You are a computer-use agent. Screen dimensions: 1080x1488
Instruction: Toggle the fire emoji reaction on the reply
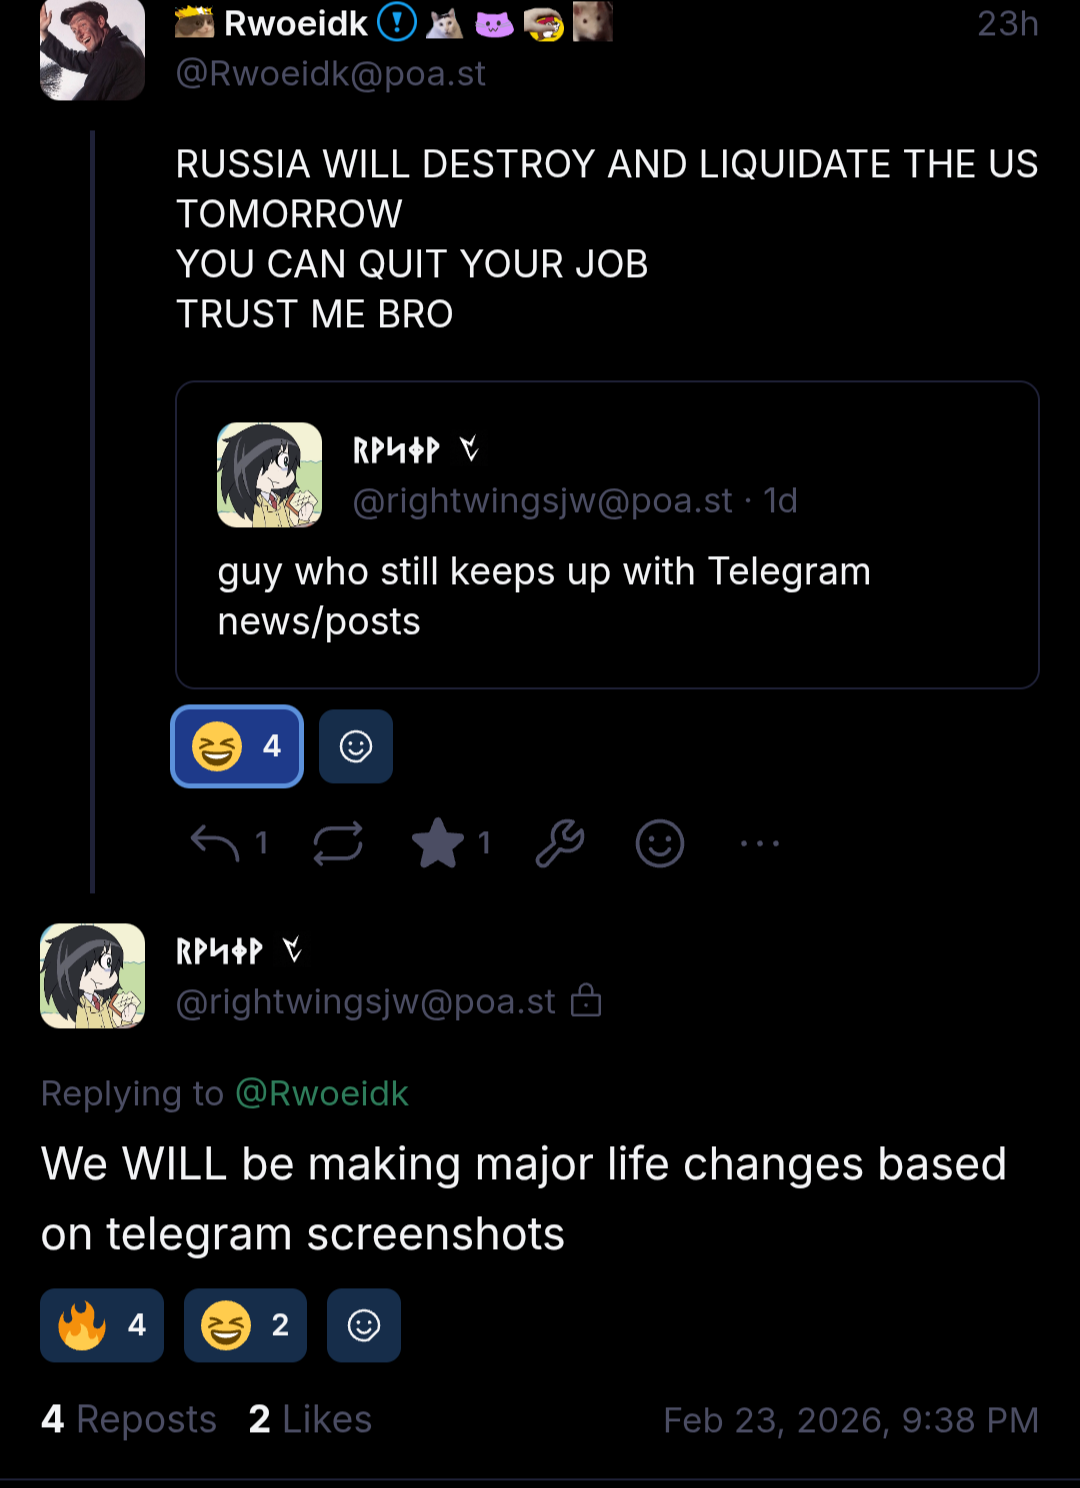point(102,1325)
